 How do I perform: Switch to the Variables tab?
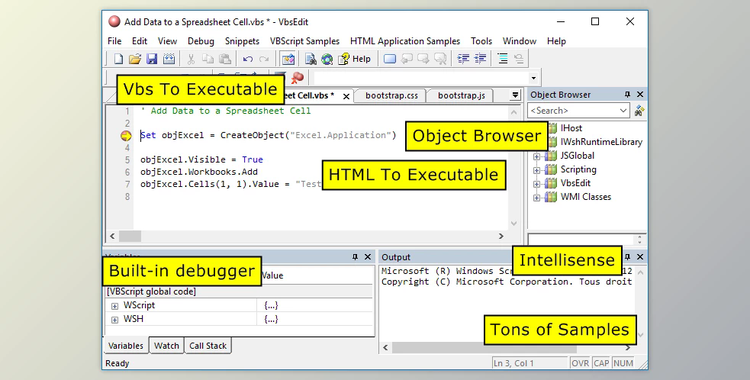click(x=125, y=346)
